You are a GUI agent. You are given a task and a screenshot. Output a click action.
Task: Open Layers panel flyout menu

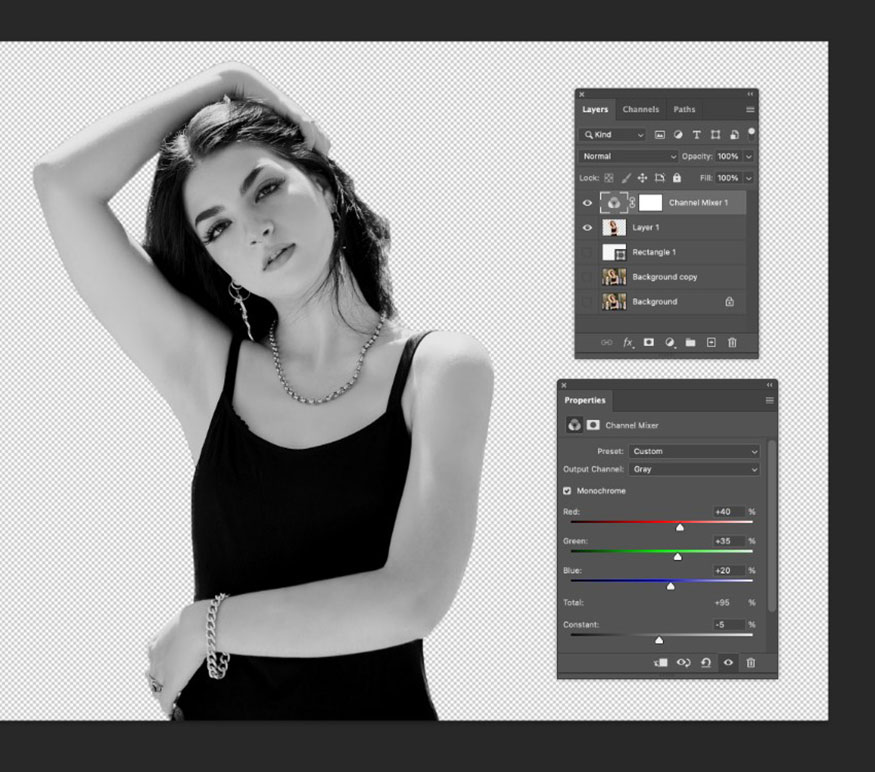pos(750,109)
